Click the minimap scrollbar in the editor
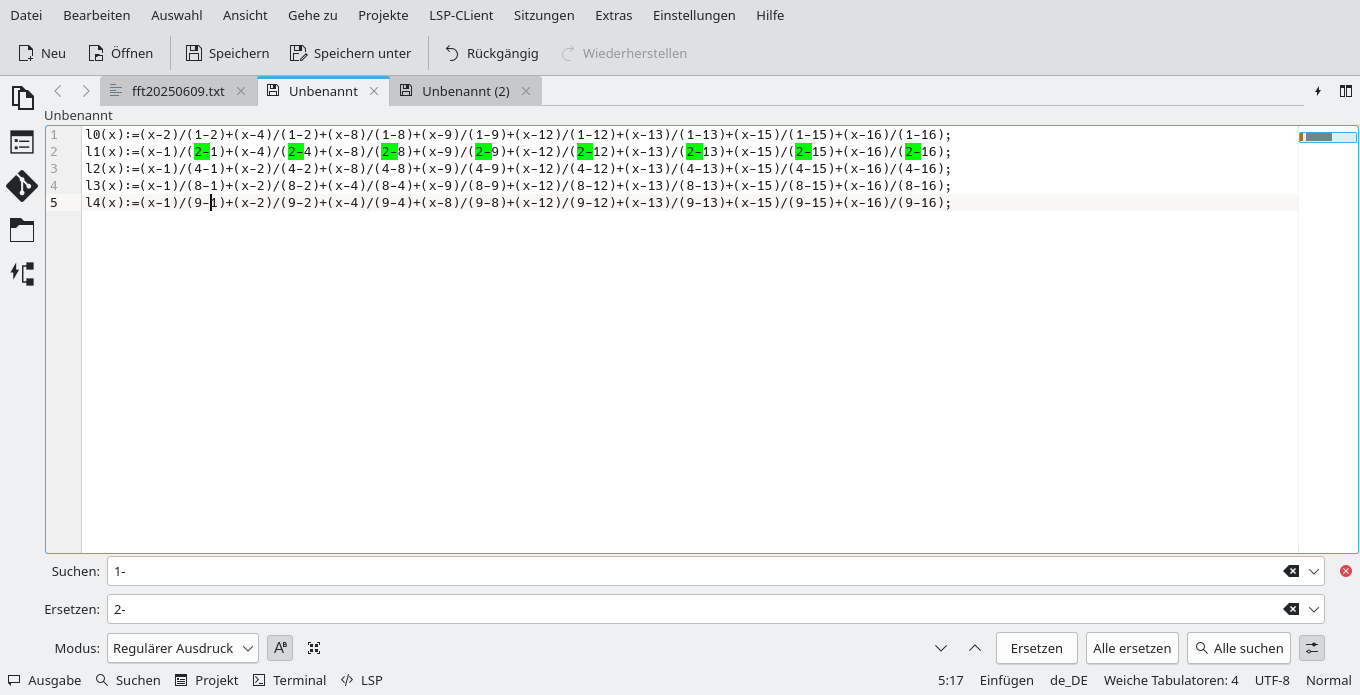This screenshot has width=1360, height=695. click(x=1327, y=137)
